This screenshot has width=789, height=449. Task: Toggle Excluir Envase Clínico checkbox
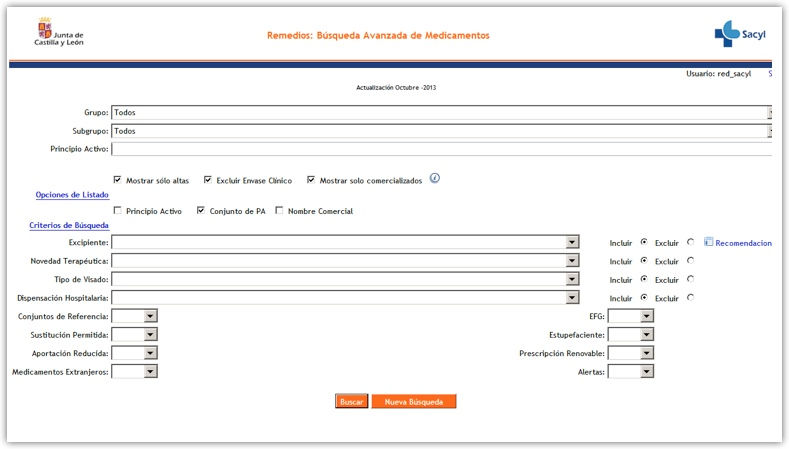[x=208, y=180]
